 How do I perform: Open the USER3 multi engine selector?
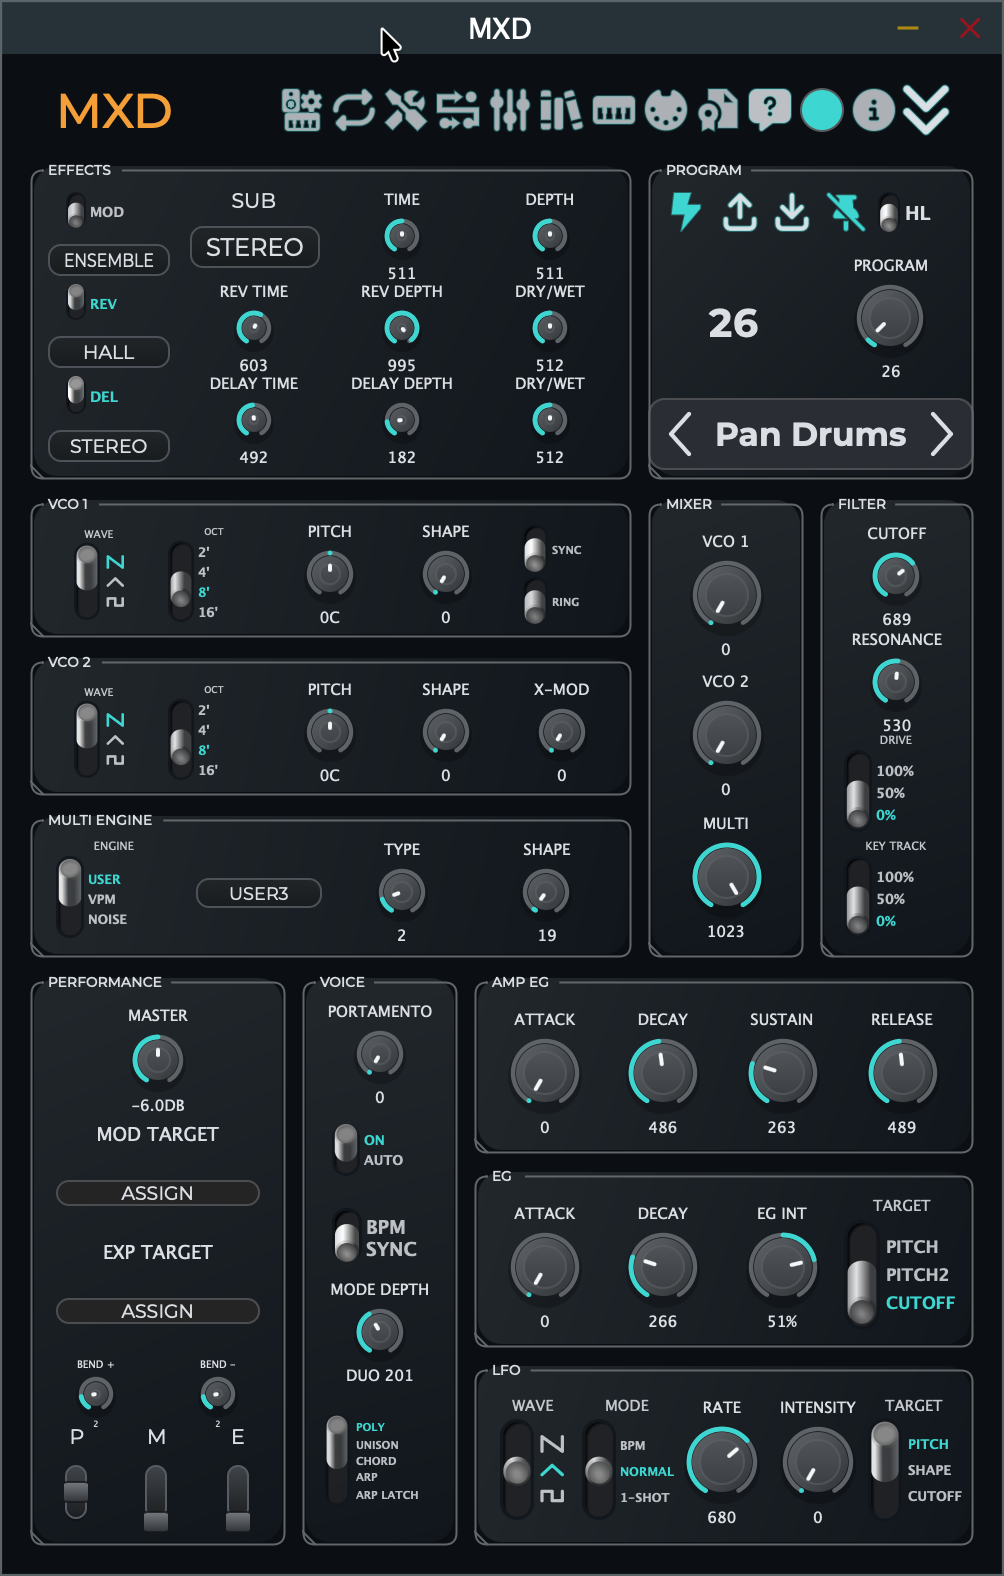tap(259, 893)
